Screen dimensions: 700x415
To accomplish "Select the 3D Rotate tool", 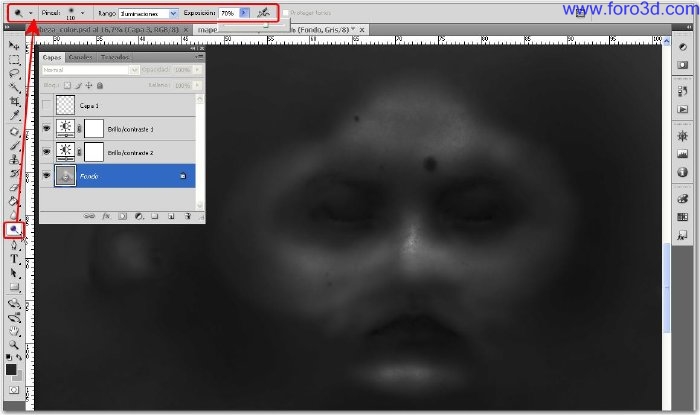I will pos(14,303).
